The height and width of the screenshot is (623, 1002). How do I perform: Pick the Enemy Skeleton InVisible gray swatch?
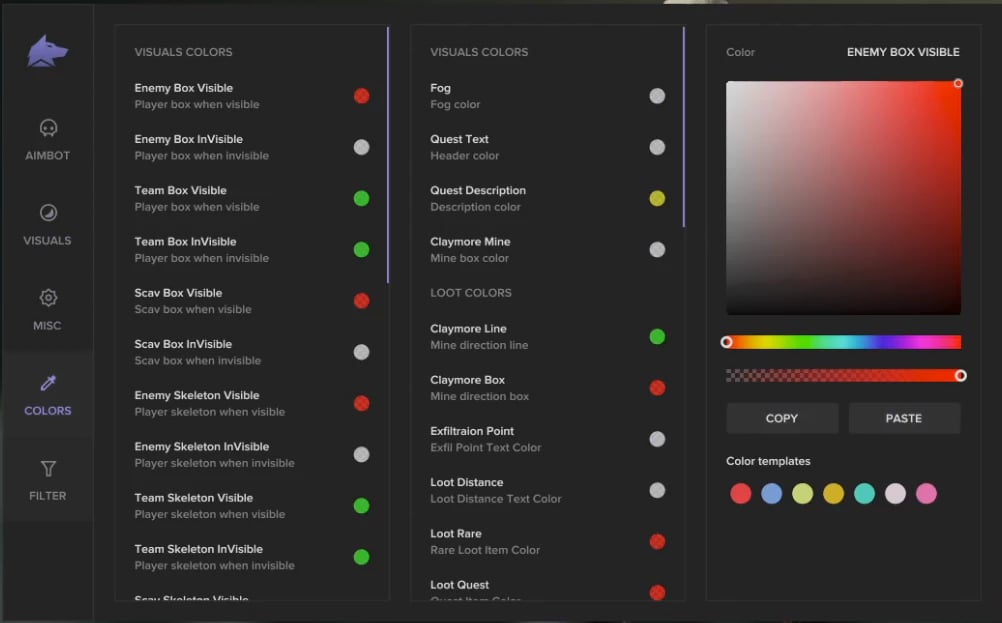361,454
